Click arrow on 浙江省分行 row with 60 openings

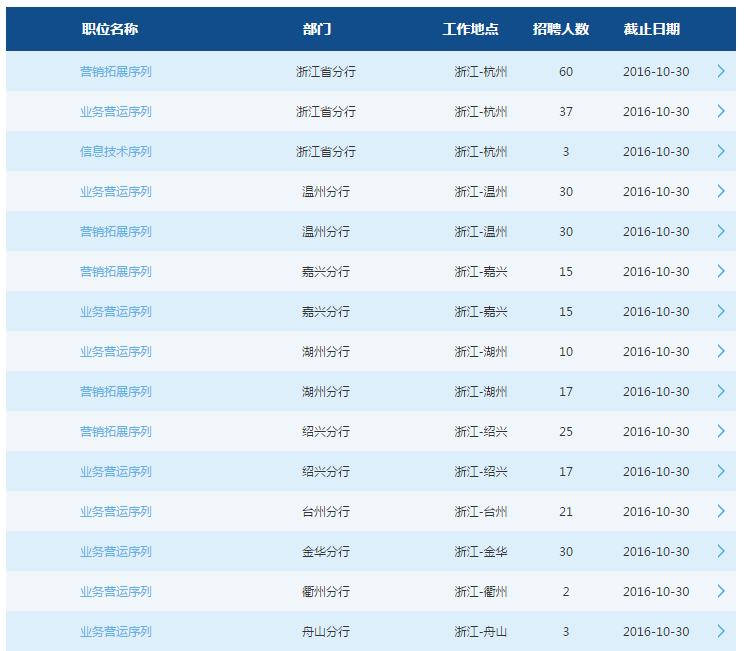pos(720,72)
